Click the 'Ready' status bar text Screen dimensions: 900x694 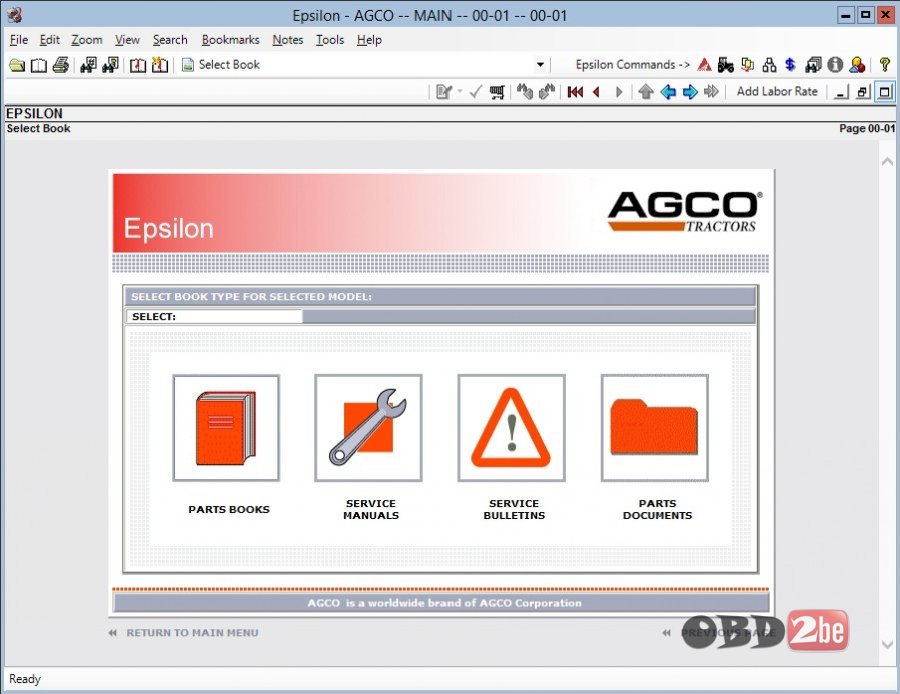tap(25, 679)
